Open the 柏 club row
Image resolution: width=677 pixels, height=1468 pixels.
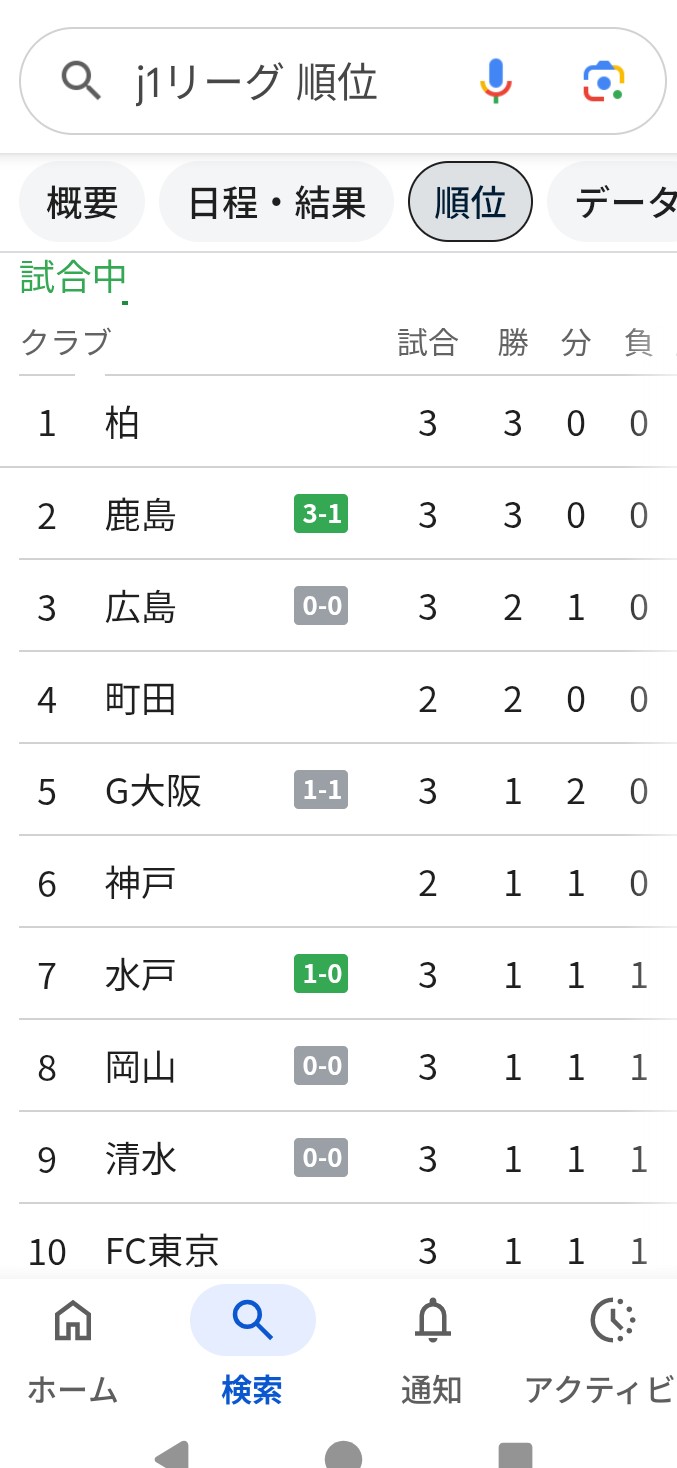(338, 423)
